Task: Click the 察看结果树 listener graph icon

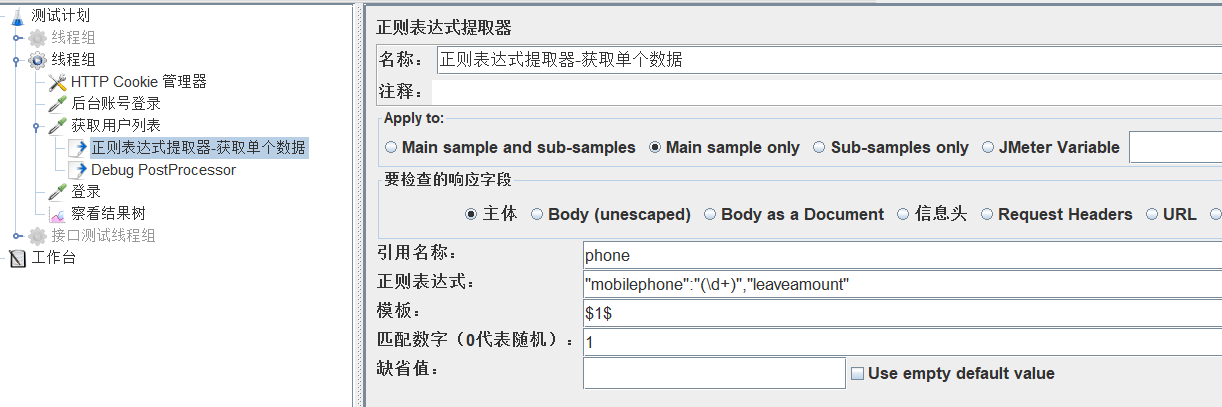Action: pyautogui.click(x=57, y=214)
